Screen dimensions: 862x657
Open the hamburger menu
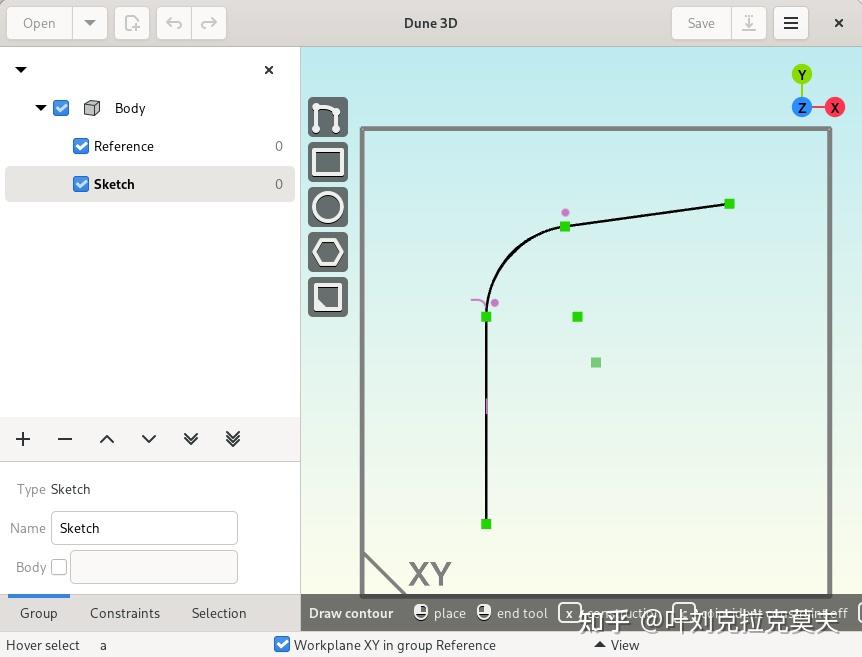pos(791,23)
